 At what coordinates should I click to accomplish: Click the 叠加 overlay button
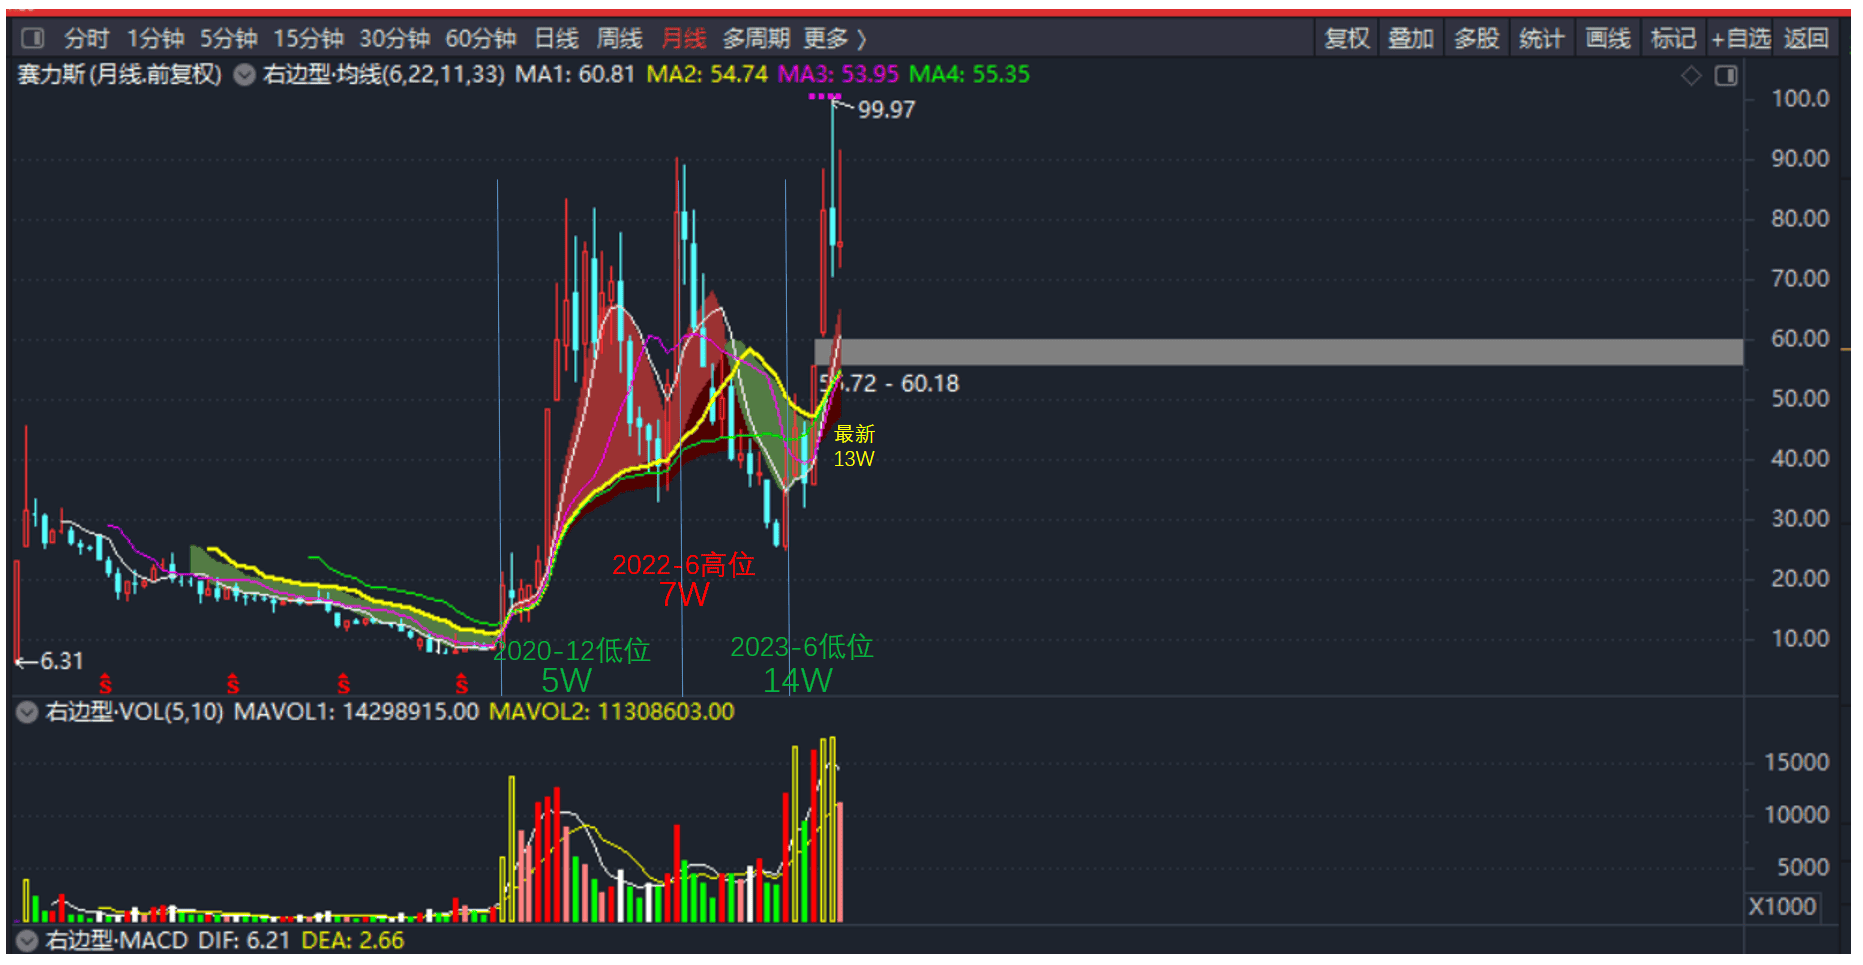click(1411, 38)
